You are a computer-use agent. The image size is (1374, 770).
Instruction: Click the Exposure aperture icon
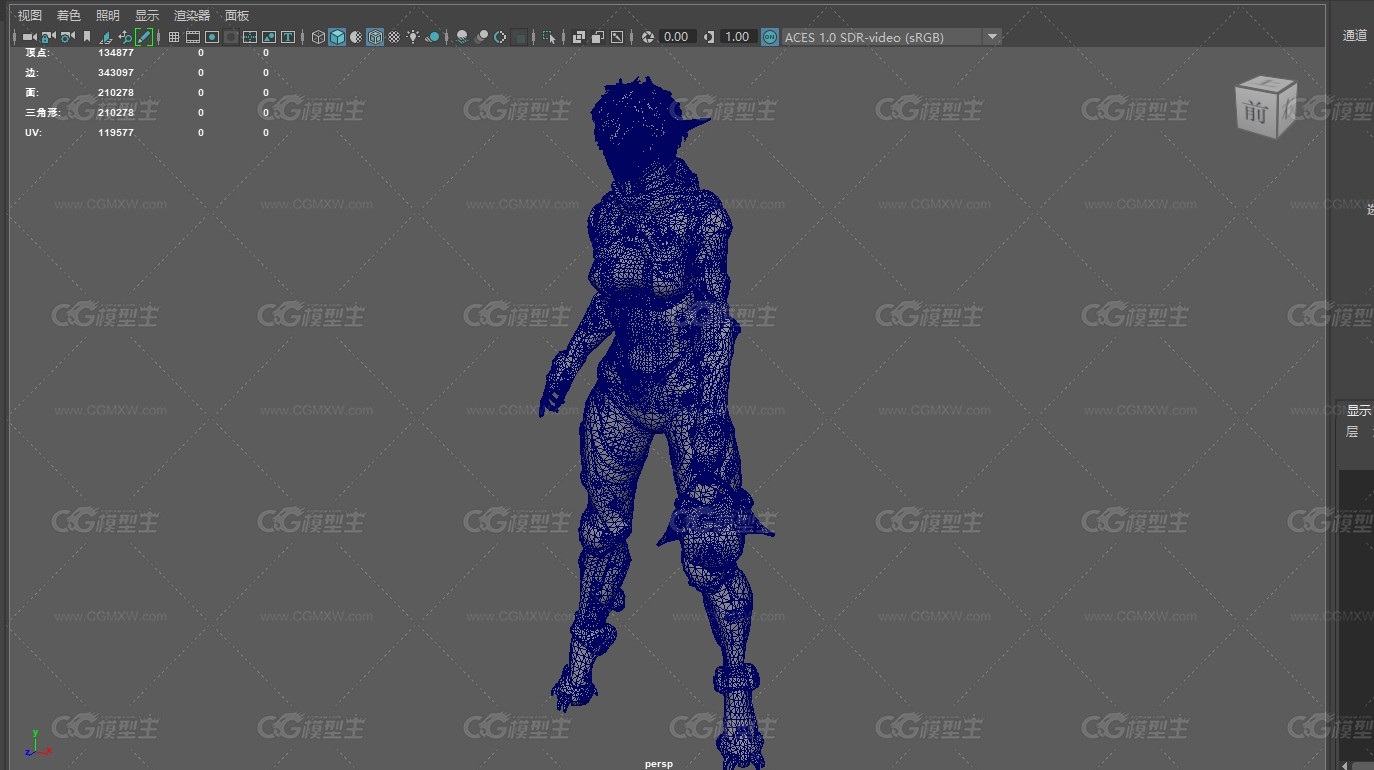(x=648, y=37)
